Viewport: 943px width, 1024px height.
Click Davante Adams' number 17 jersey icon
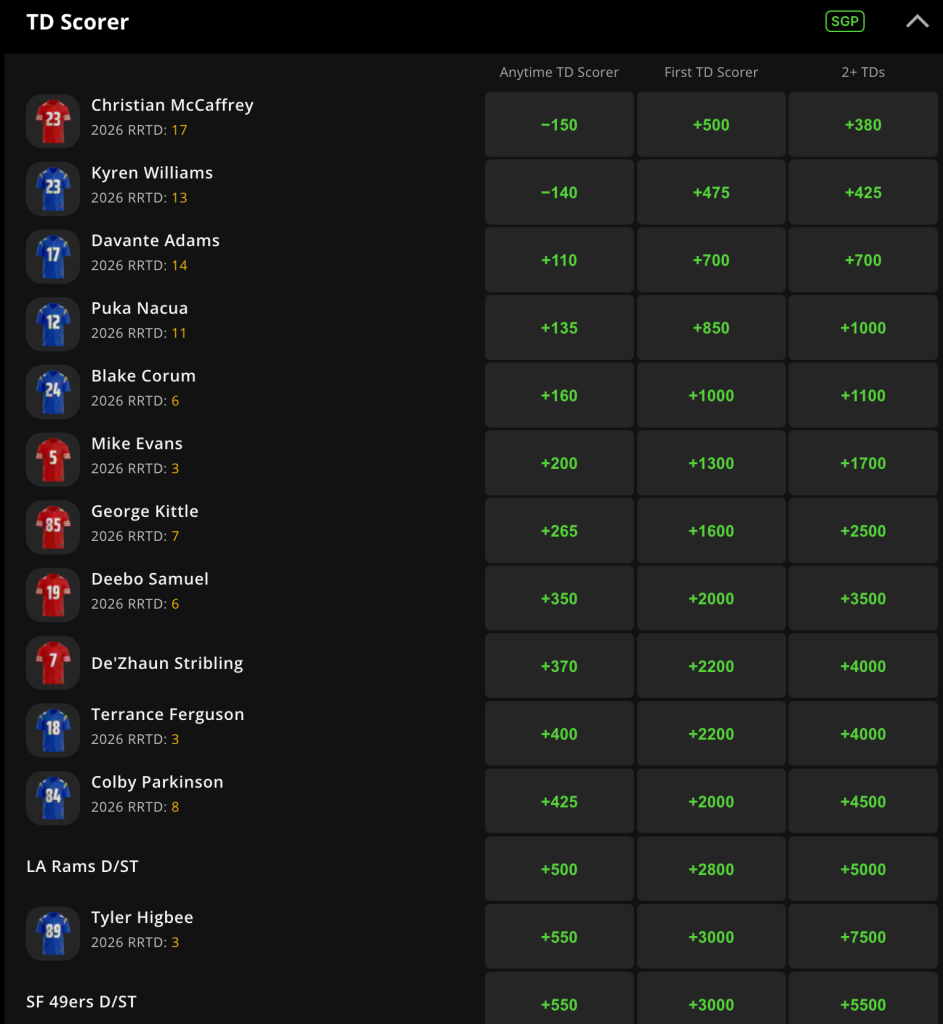click(53, 257)
